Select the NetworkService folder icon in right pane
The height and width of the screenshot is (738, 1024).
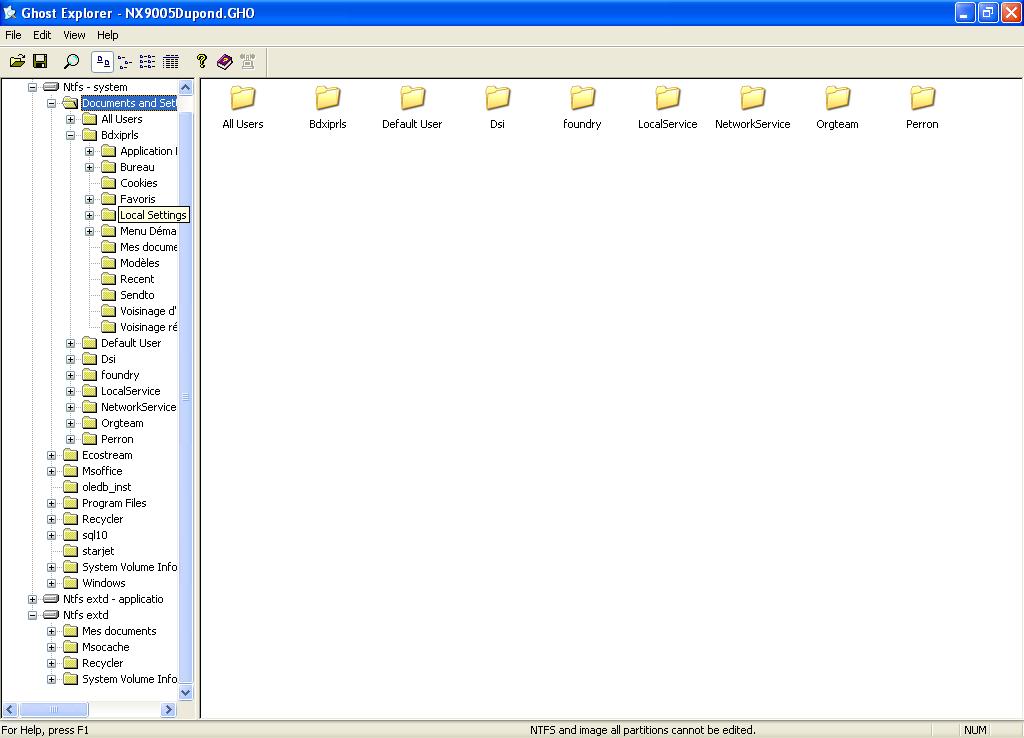pos(752,98)
